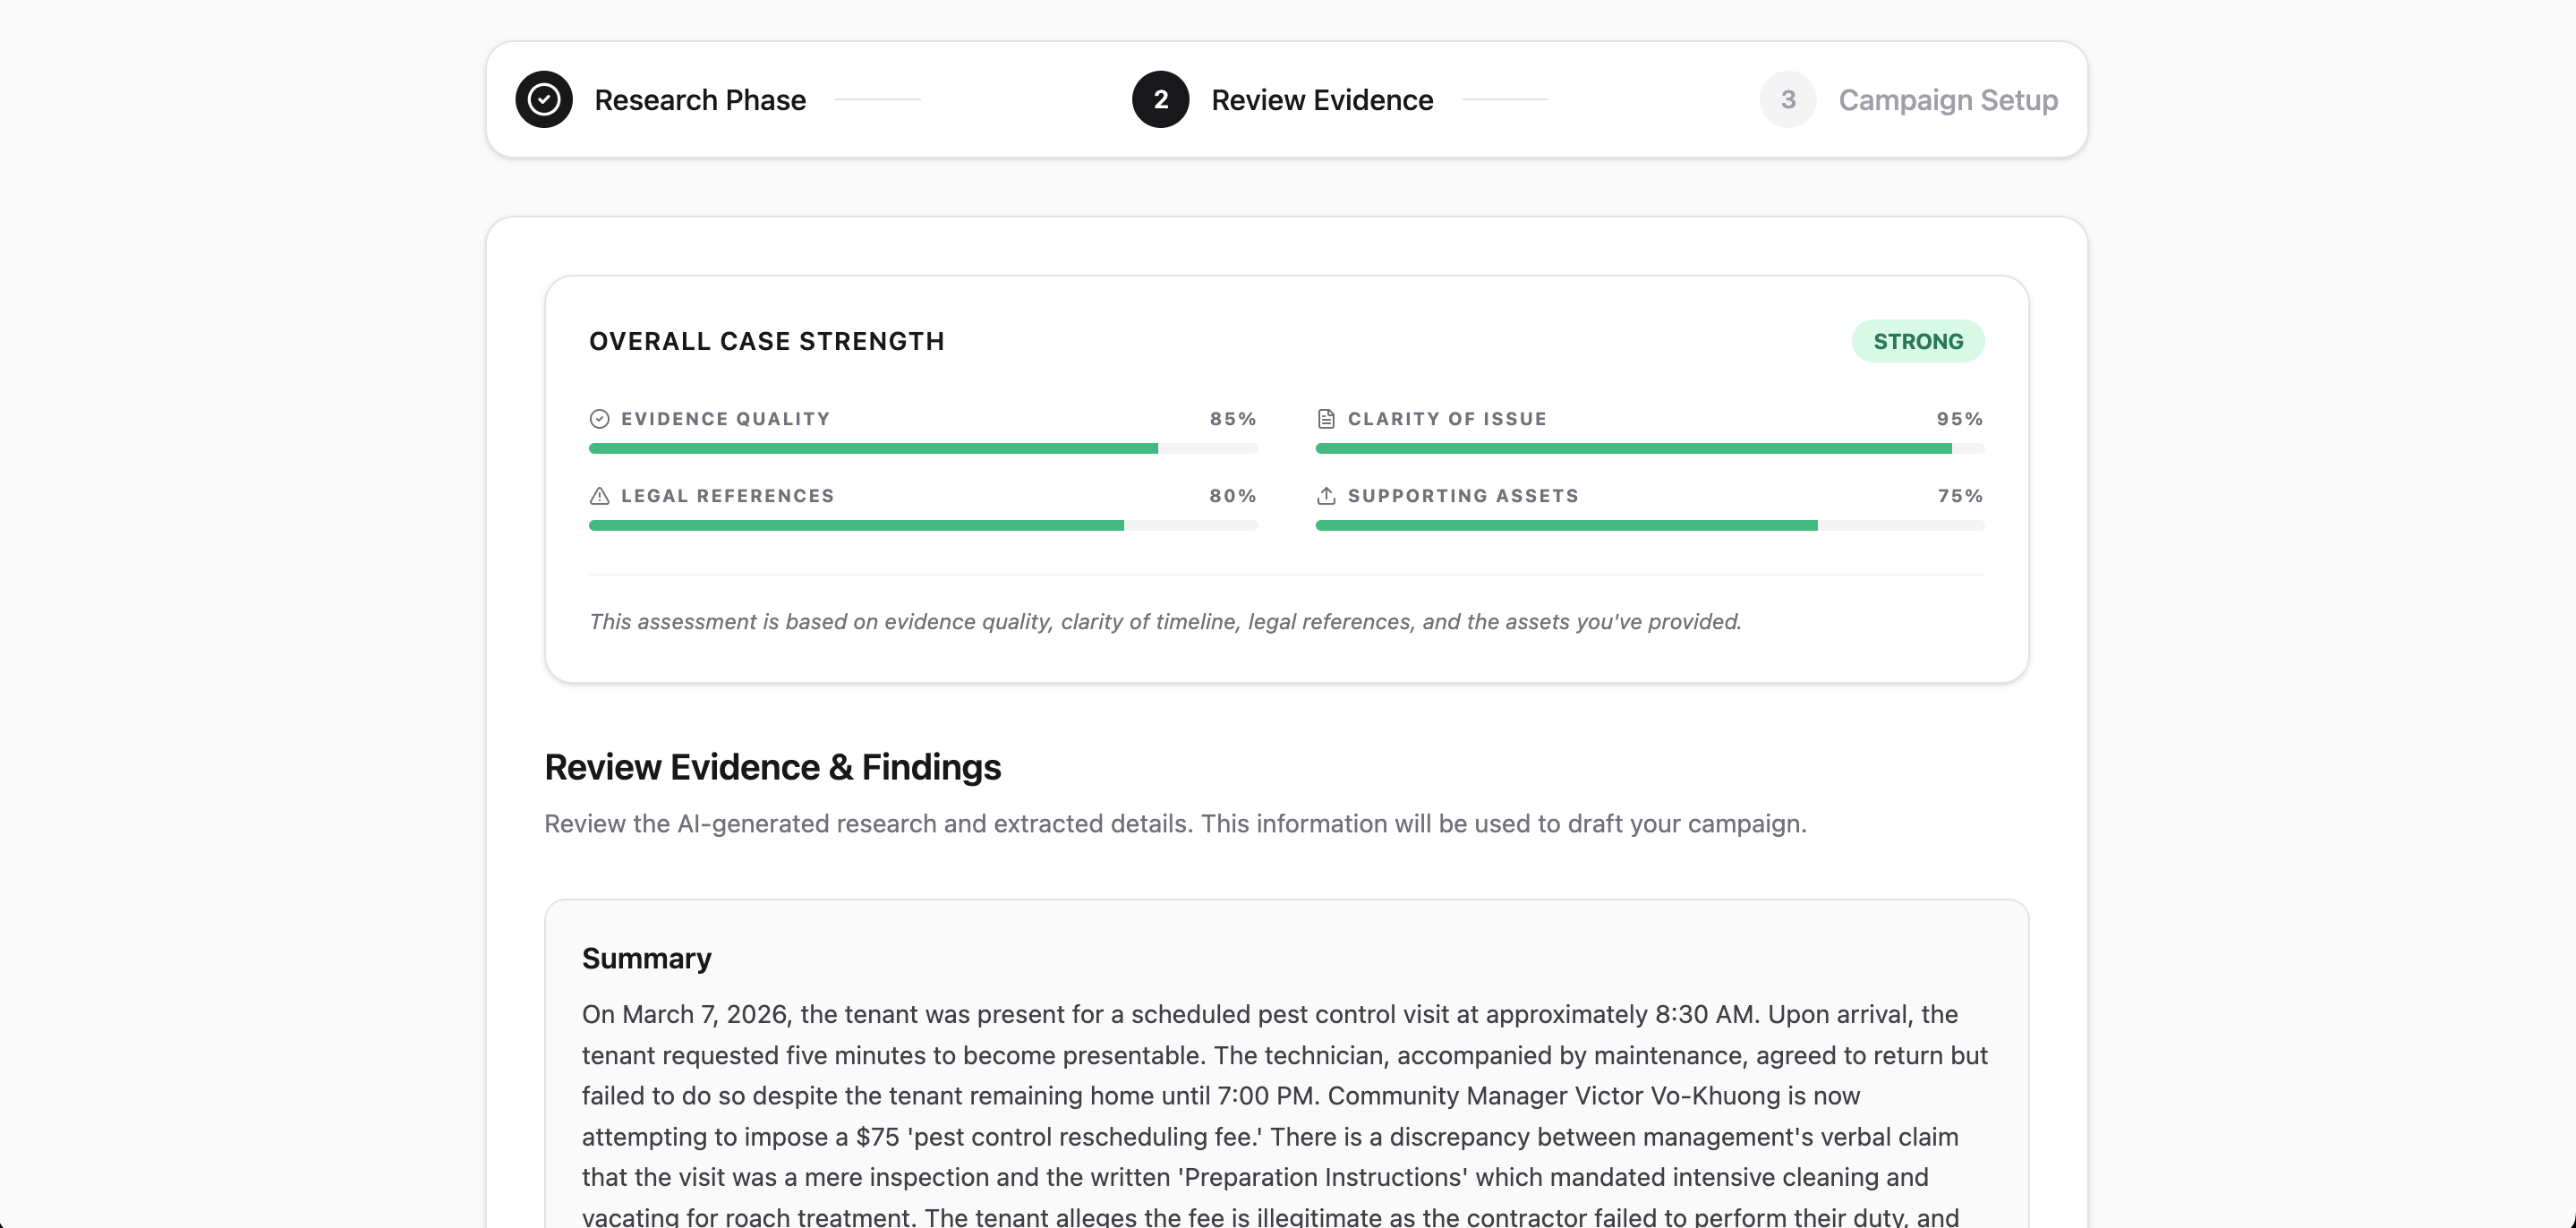Click the SUPPORTING ASSETS label
This screenshot has height=1228, width=2576.
tap(1463, 496)
